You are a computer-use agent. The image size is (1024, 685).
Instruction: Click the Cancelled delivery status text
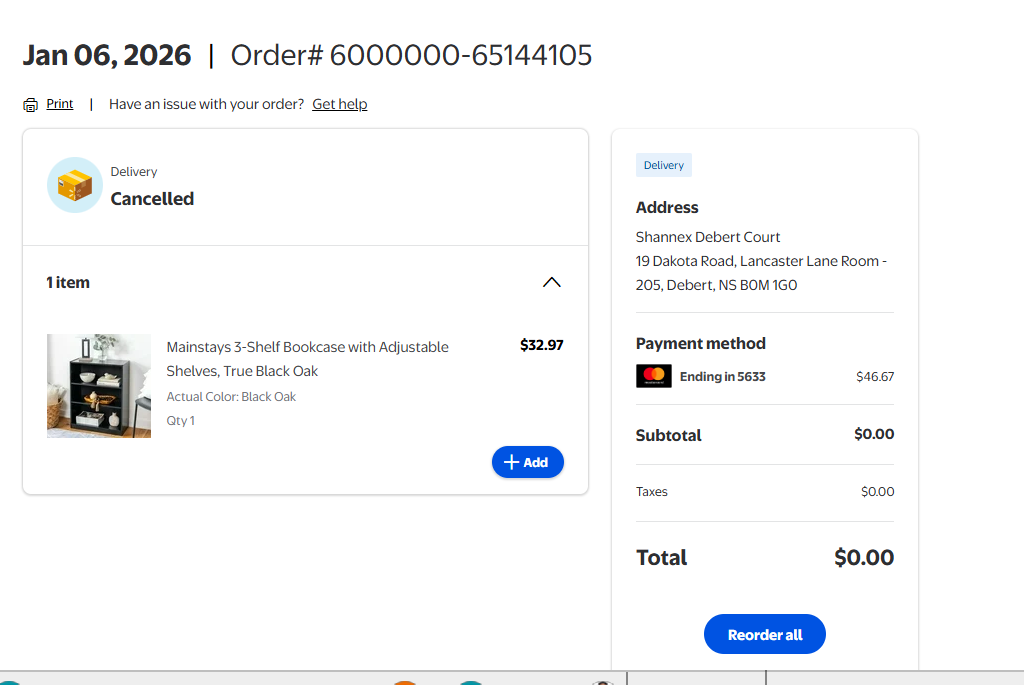point(152,199)
